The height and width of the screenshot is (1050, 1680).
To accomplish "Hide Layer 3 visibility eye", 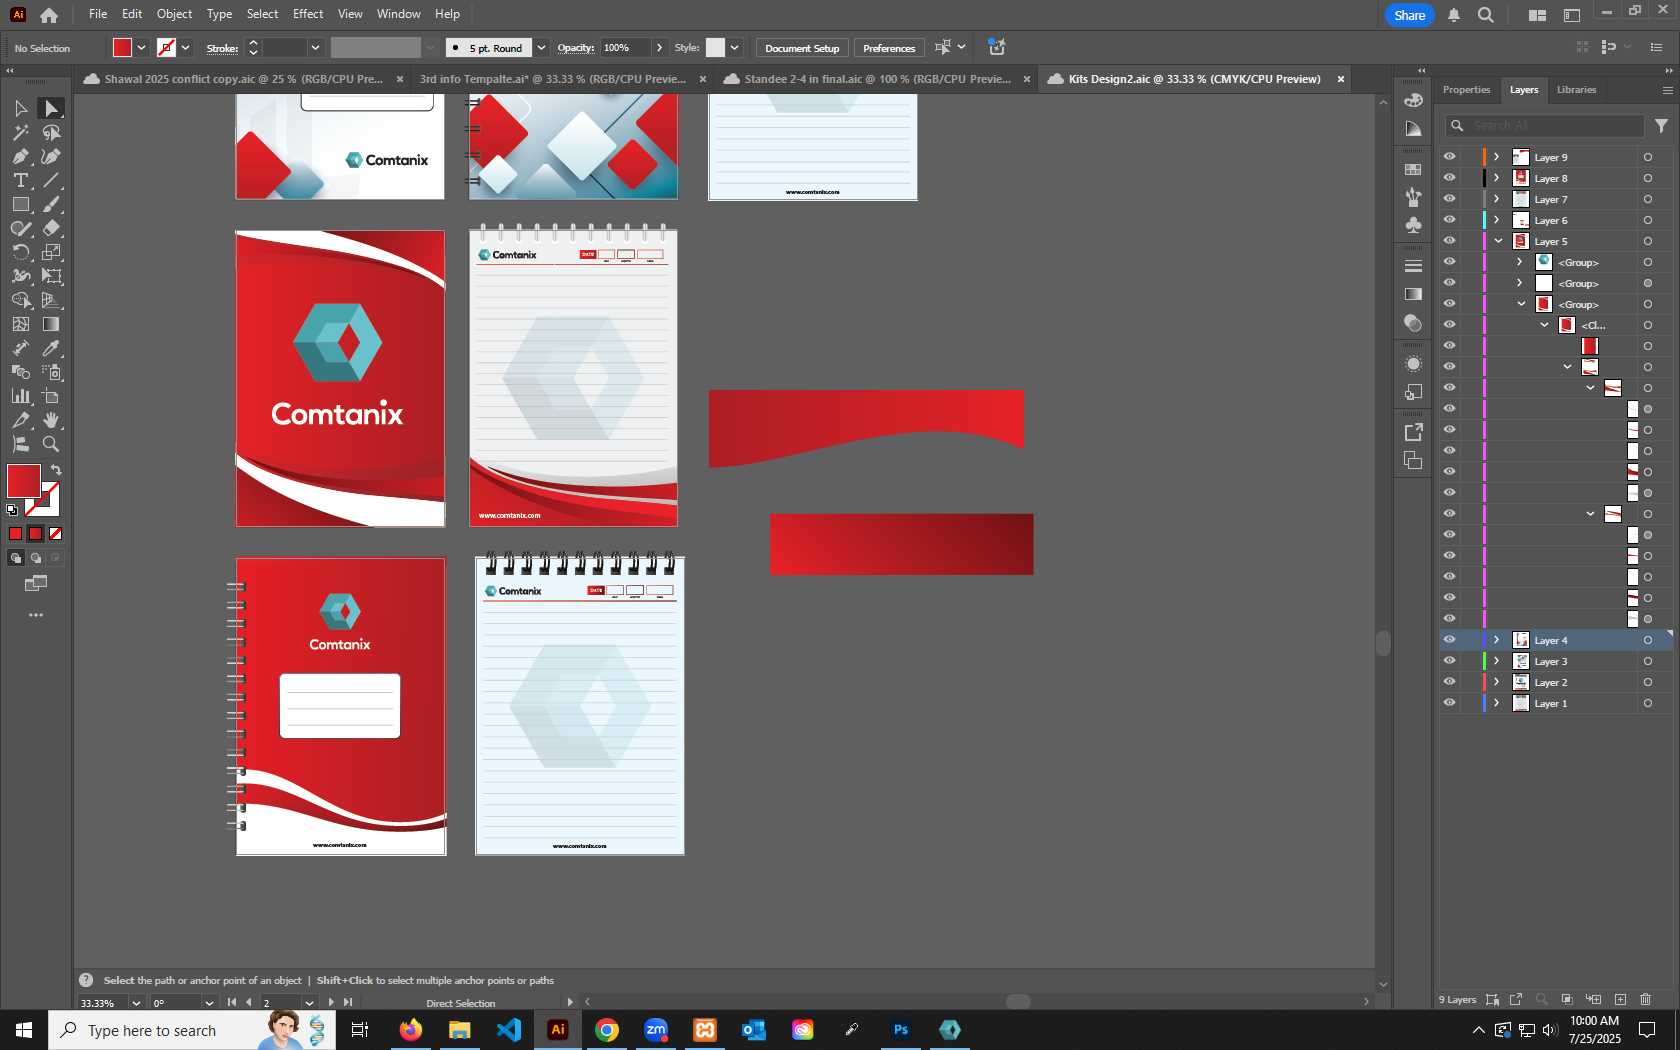I will click(x=1449, y=661).
